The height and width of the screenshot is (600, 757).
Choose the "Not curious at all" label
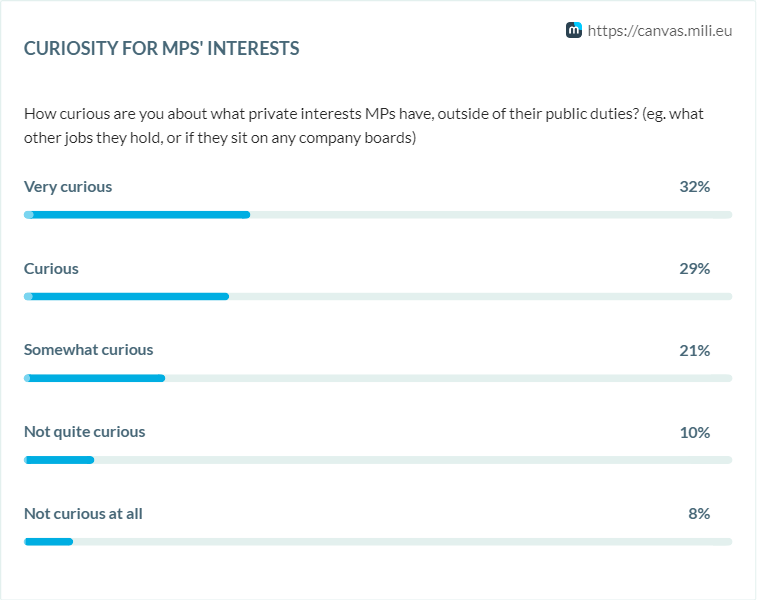coord(83,514)
